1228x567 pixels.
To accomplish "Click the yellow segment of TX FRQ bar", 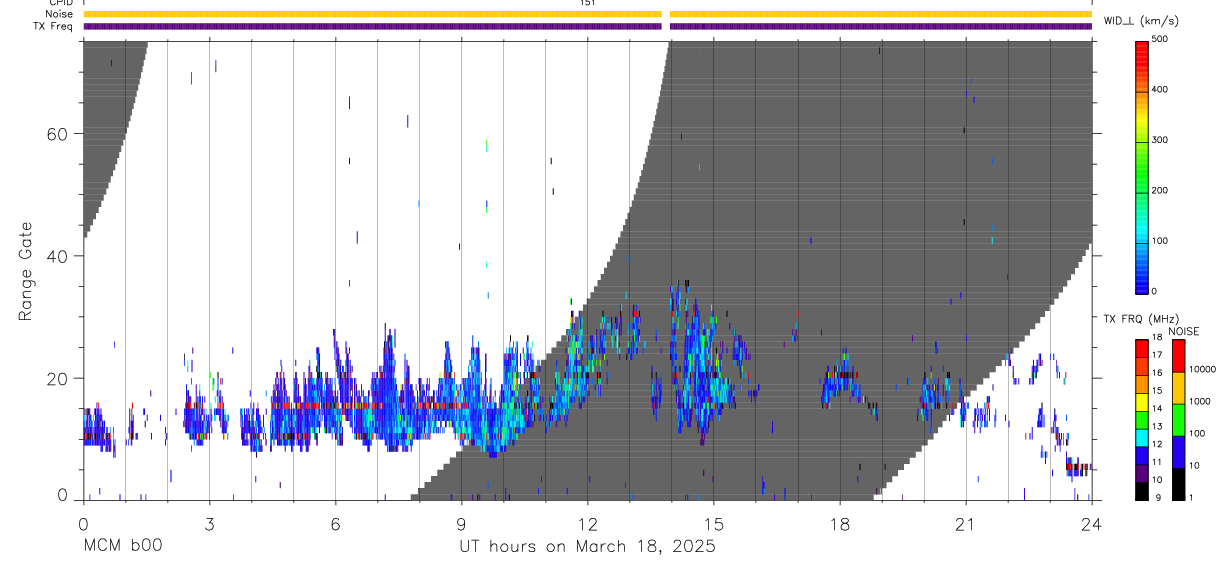I will 1141,403.
